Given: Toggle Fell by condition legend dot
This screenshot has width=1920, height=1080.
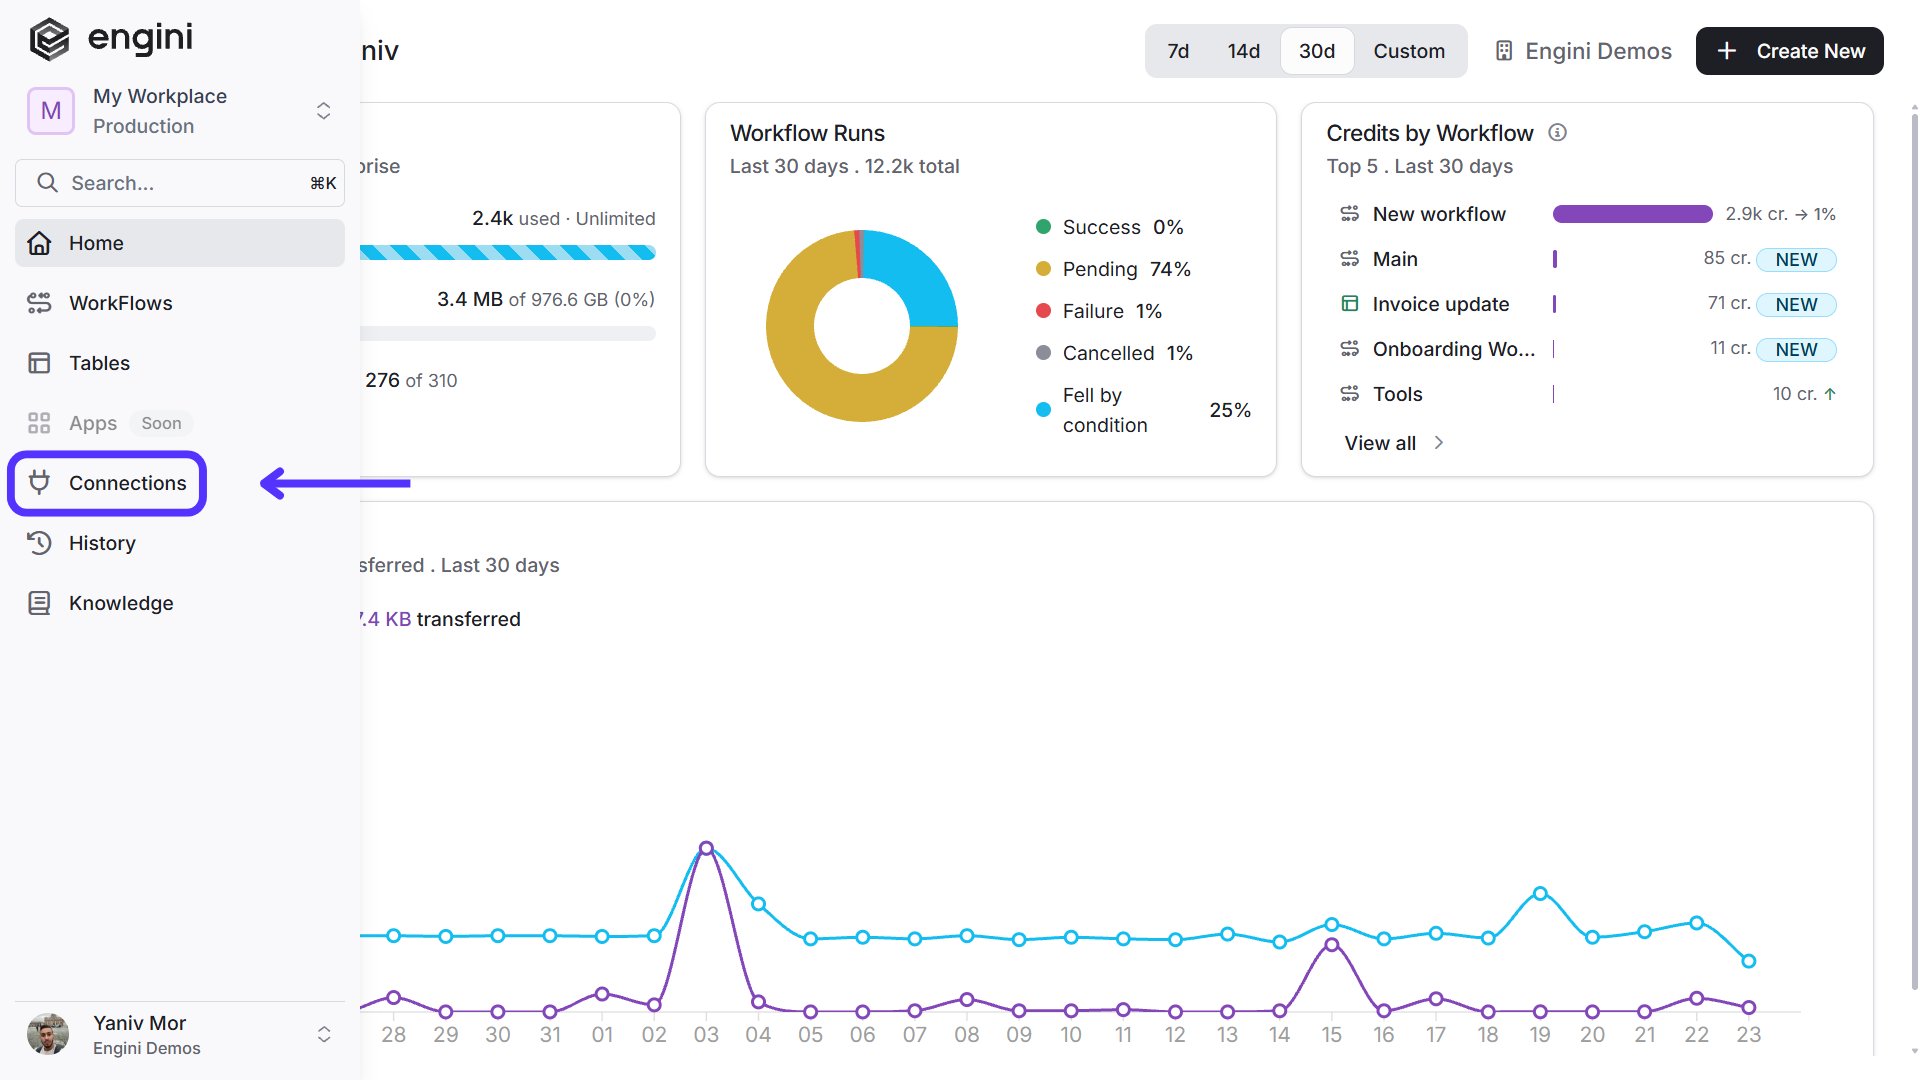Looking at the screenshot, I should coord(1043,410).
